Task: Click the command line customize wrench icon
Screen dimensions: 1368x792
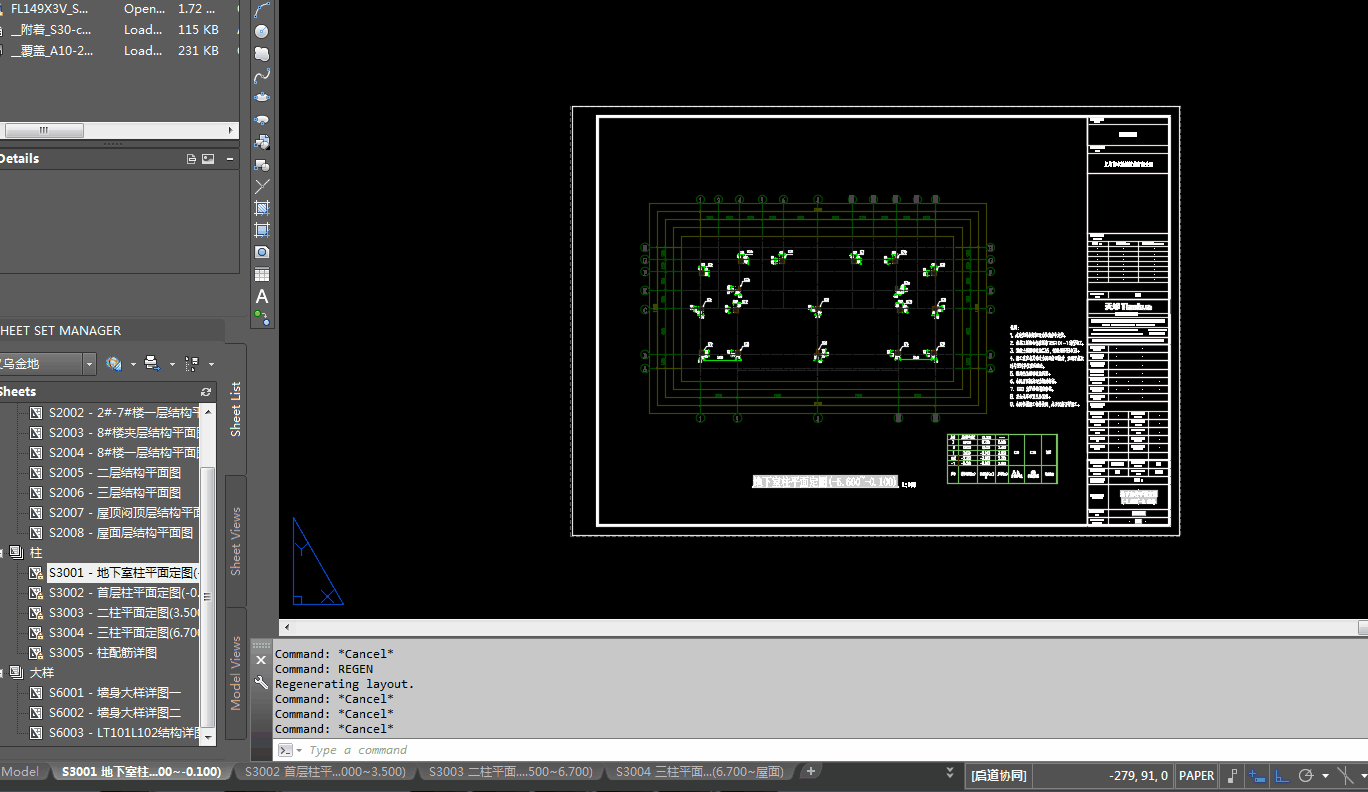Action: (261, 683)
